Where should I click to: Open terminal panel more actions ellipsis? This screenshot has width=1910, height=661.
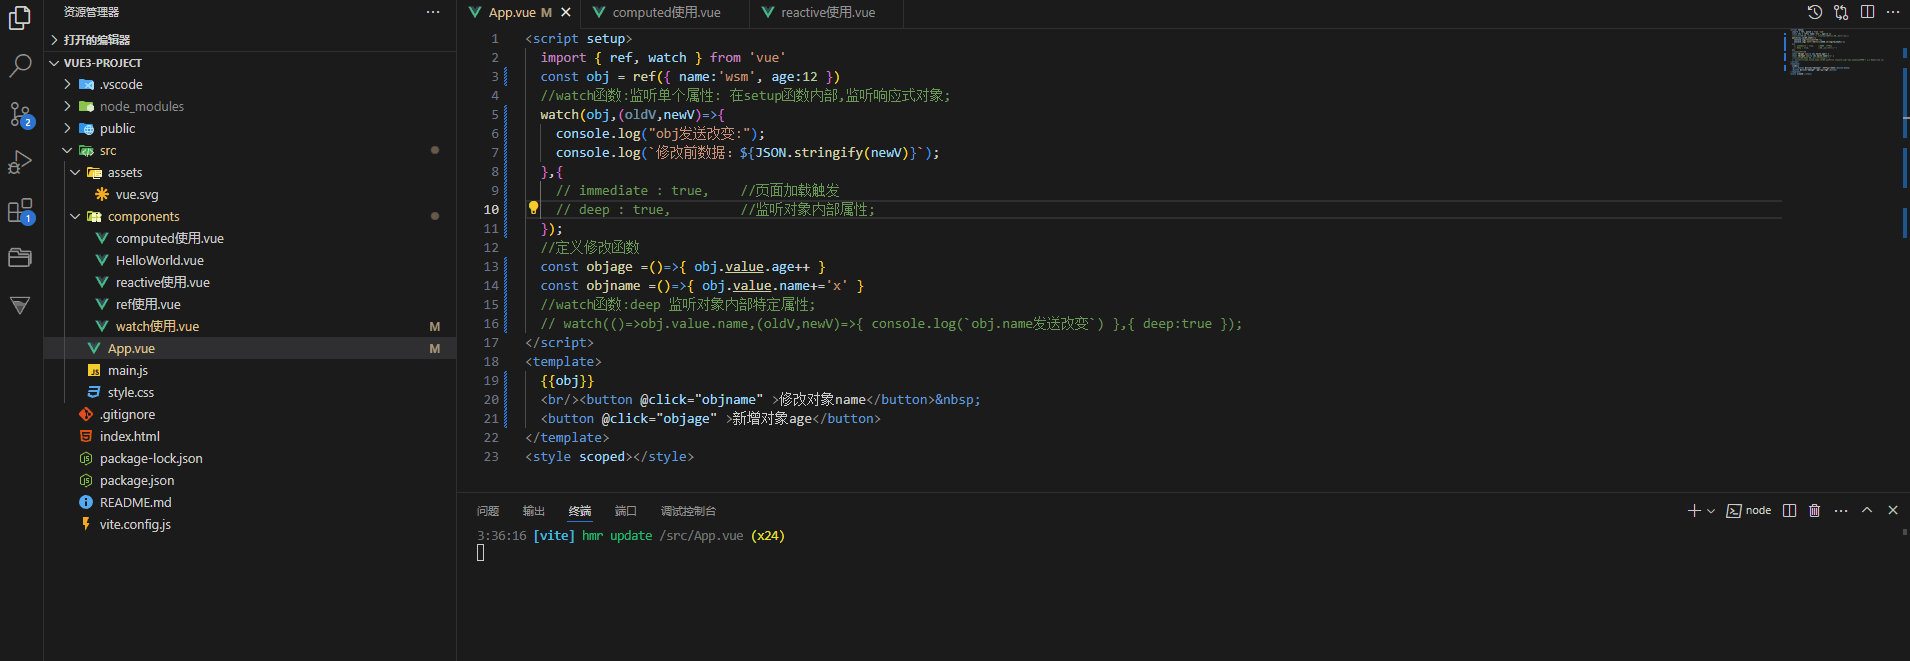point(1841,511)
